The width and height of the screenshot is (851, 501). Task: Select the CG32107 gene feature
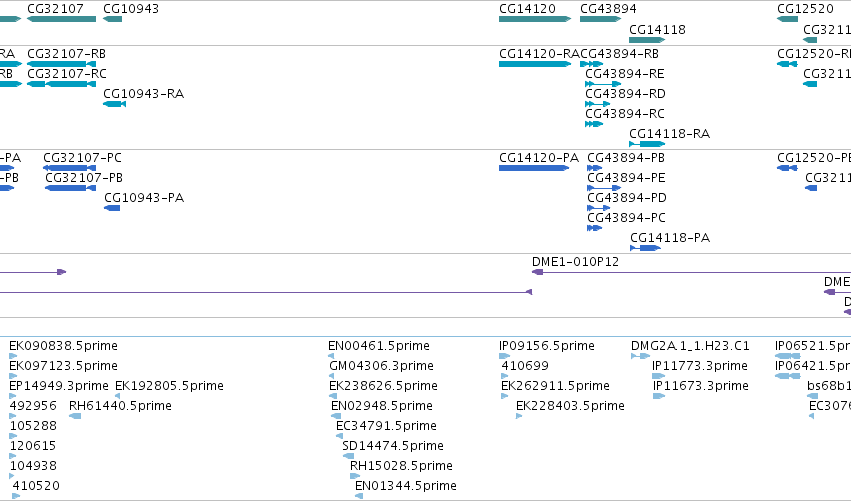click(x=61, y=19)
